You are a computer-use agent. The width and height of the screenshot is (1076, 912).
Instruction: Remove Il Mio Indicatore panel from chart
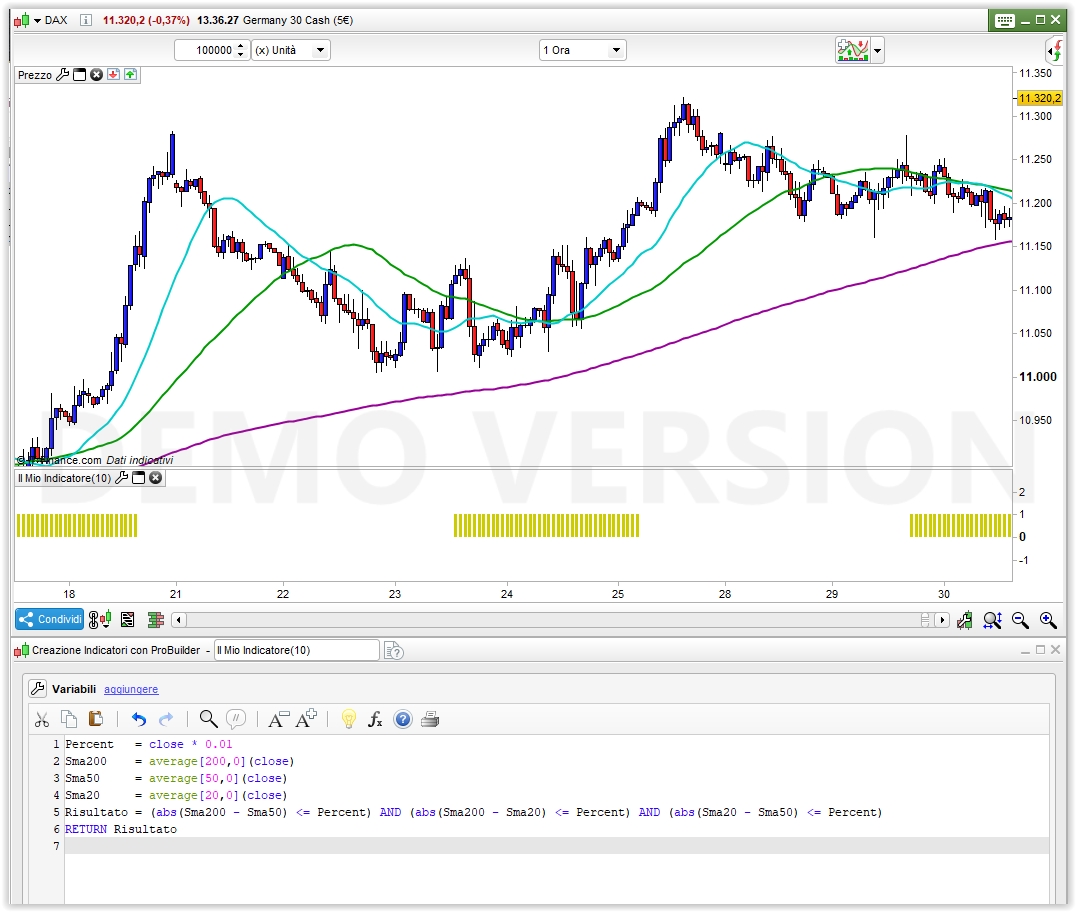click(156, 478)
